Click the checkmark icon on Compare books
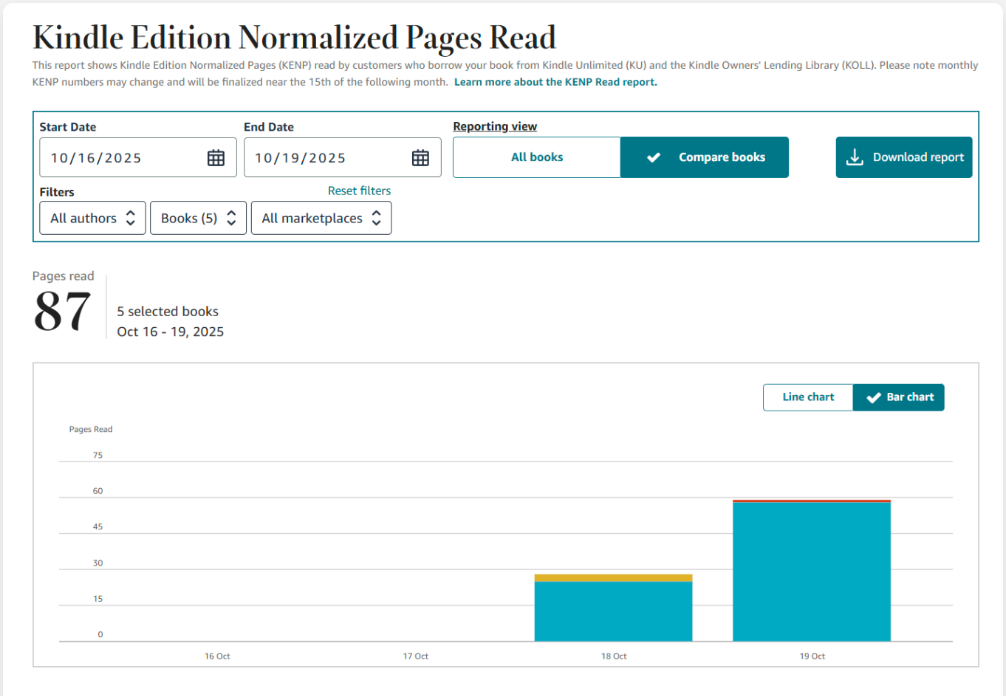The width and height of the screenshot is (1006, 696). (x=654, y=158)
